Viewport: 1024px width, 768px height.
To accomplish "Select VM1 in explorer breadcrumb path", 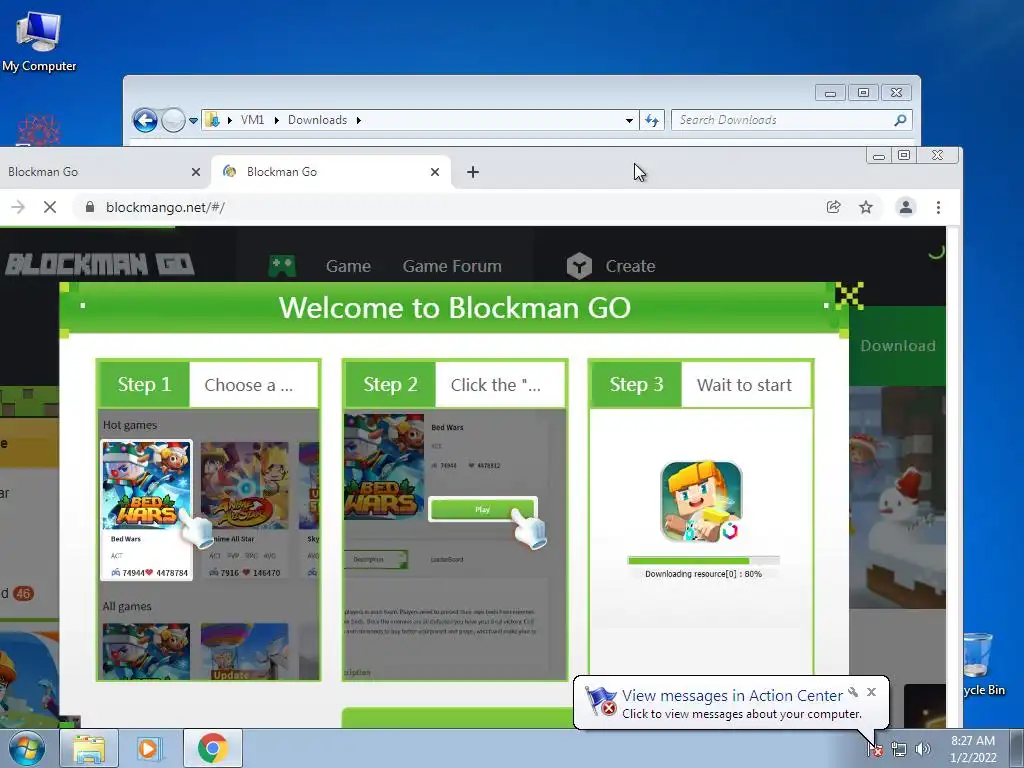I will [252, 120].
